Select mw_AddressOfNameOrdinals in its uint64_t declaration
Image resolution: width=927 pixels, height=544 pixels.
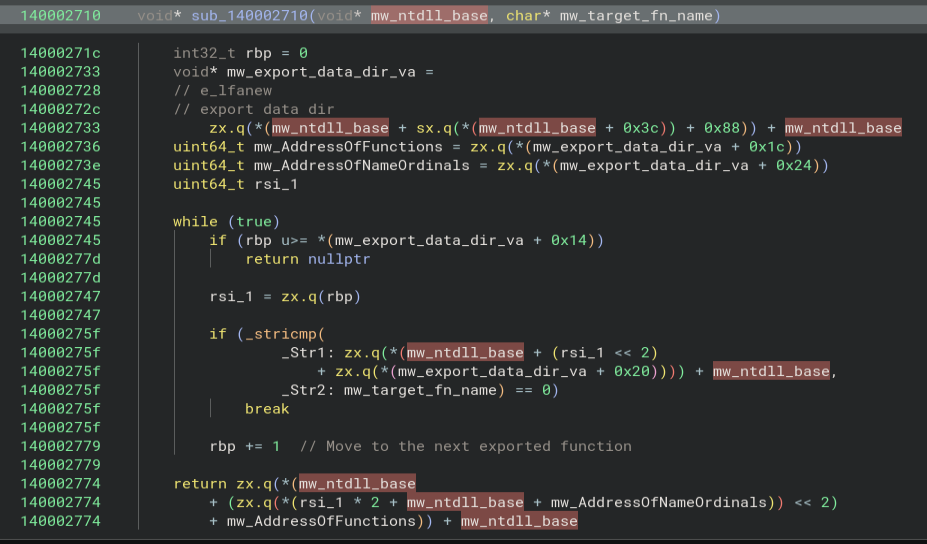pos(362,166)
